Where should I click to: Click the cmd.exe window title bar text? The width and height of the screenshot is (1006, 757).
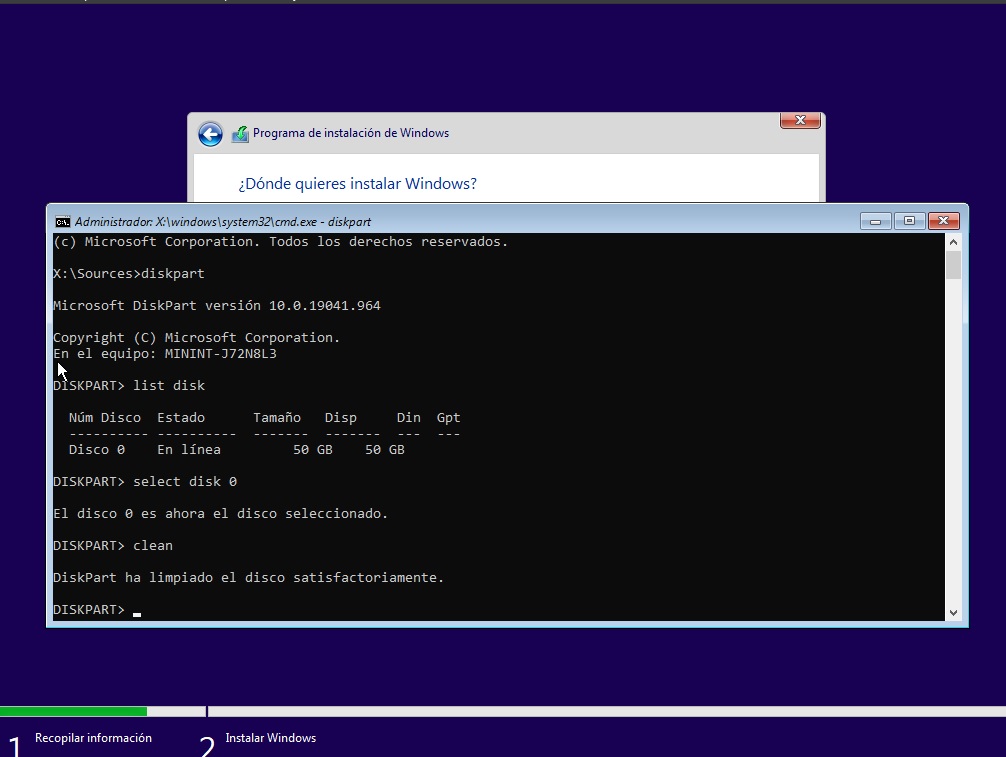[x=223, y=222]
